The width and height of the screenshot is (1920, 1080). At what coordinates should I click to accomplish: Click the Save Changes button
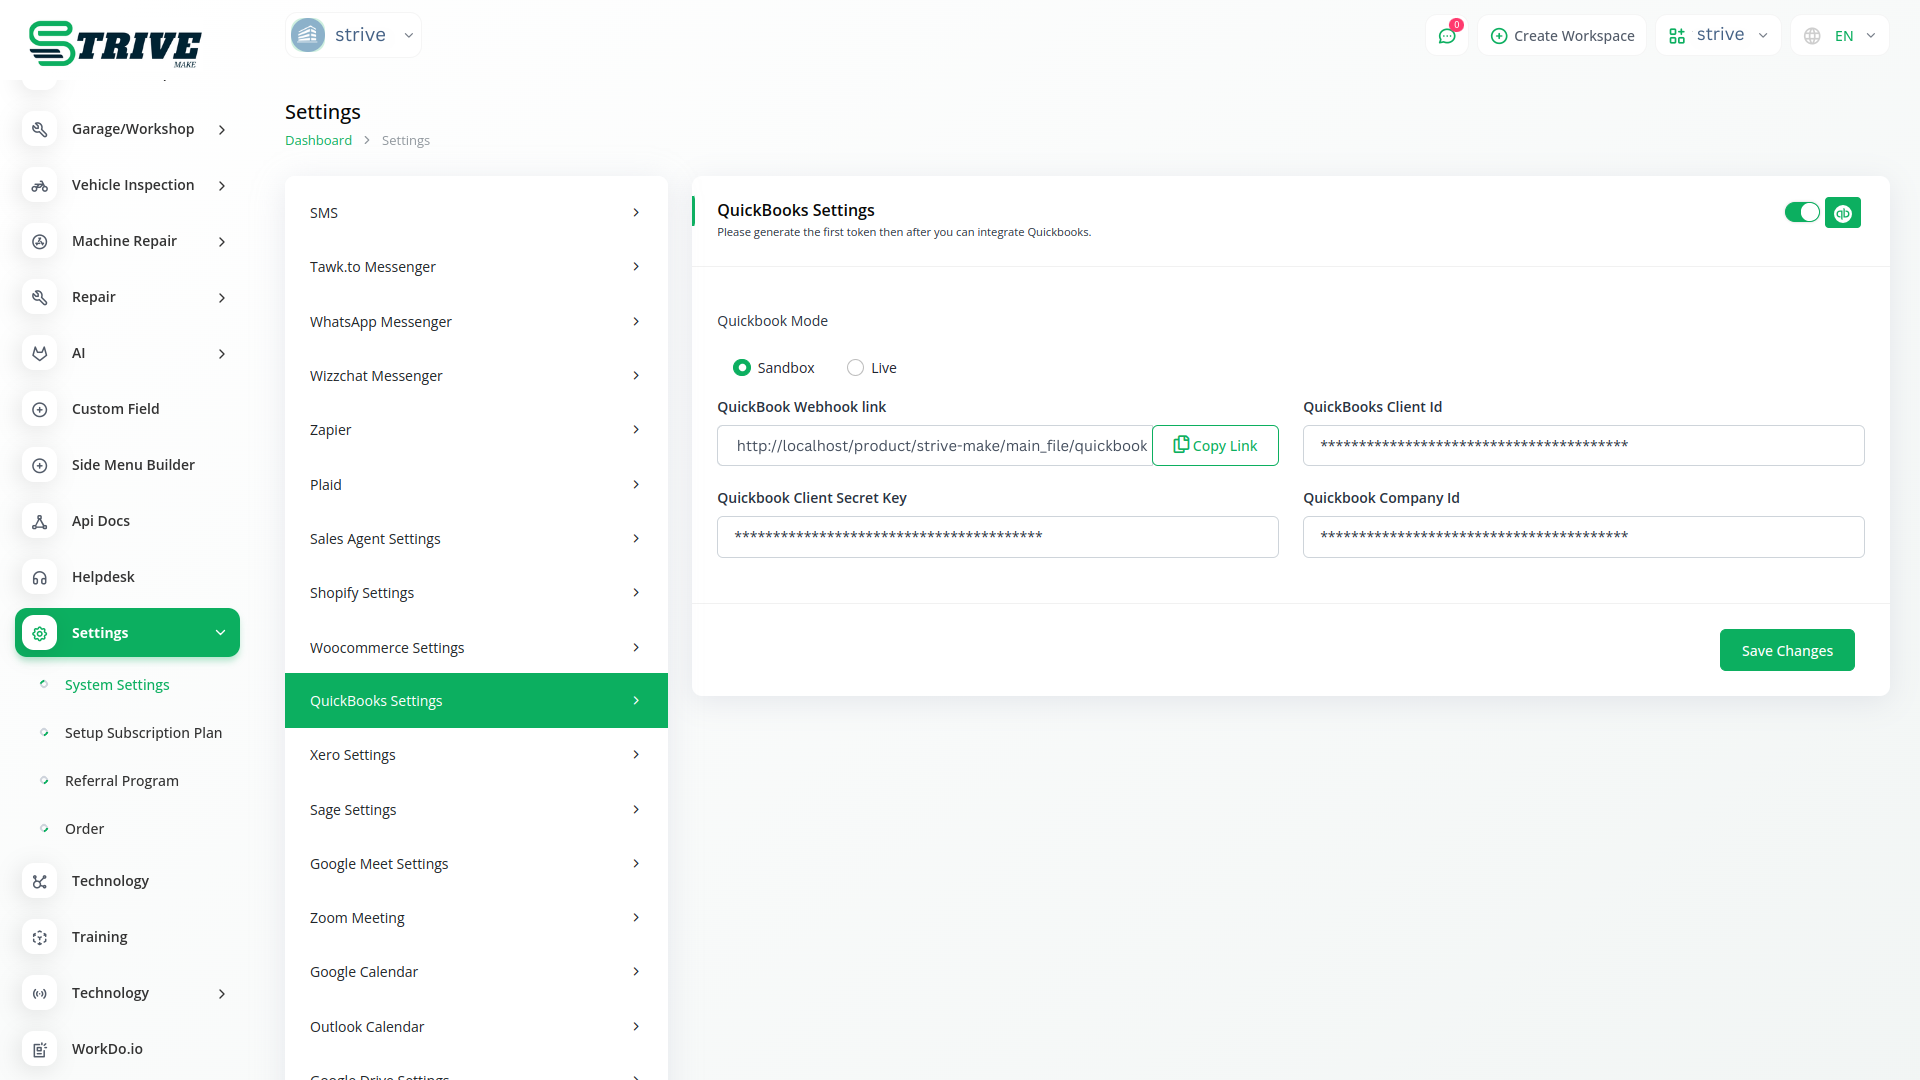tap(1786, 650)
